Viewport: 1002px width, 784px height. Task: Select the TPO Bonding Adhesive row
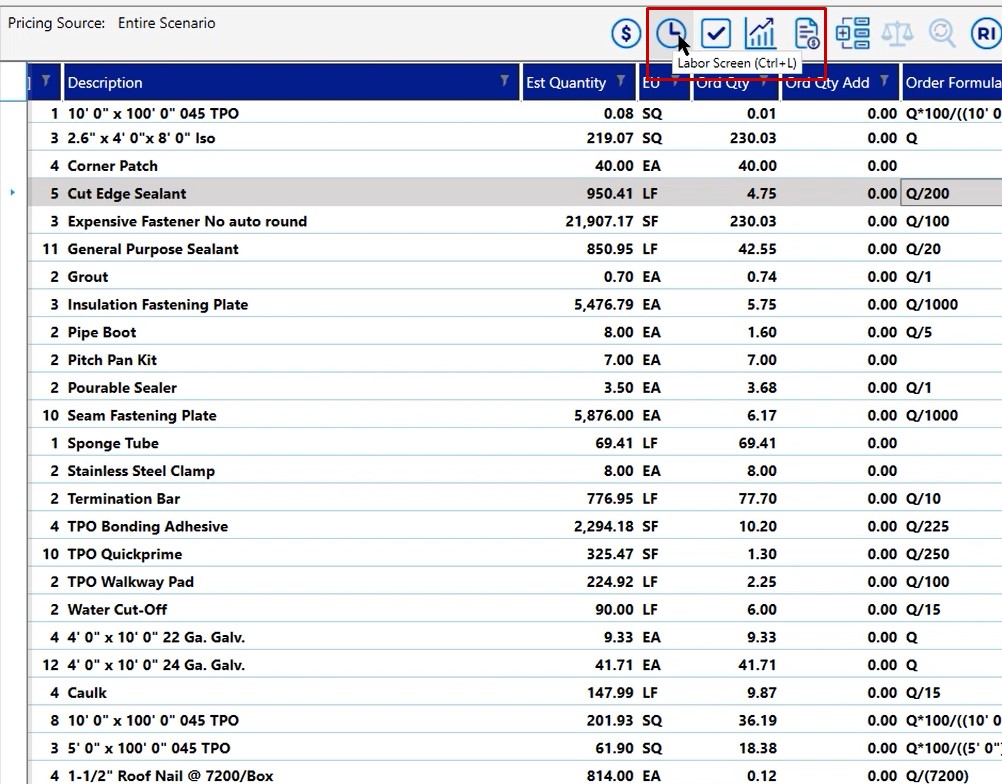pyautogui.click(x=148, y=527)
